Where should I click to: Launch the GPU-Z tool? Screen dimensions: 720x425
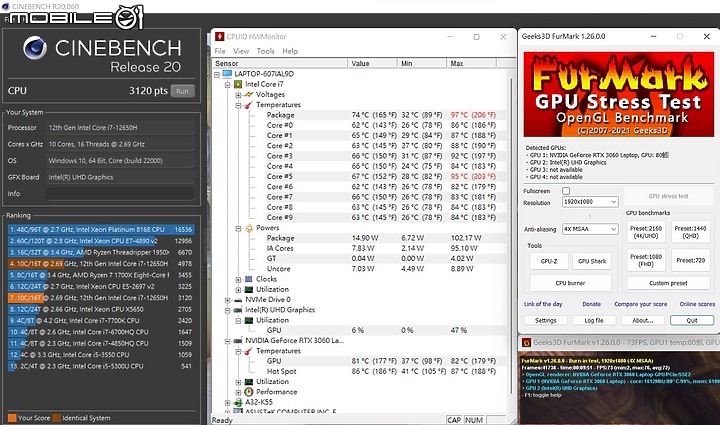pos(549,261)
